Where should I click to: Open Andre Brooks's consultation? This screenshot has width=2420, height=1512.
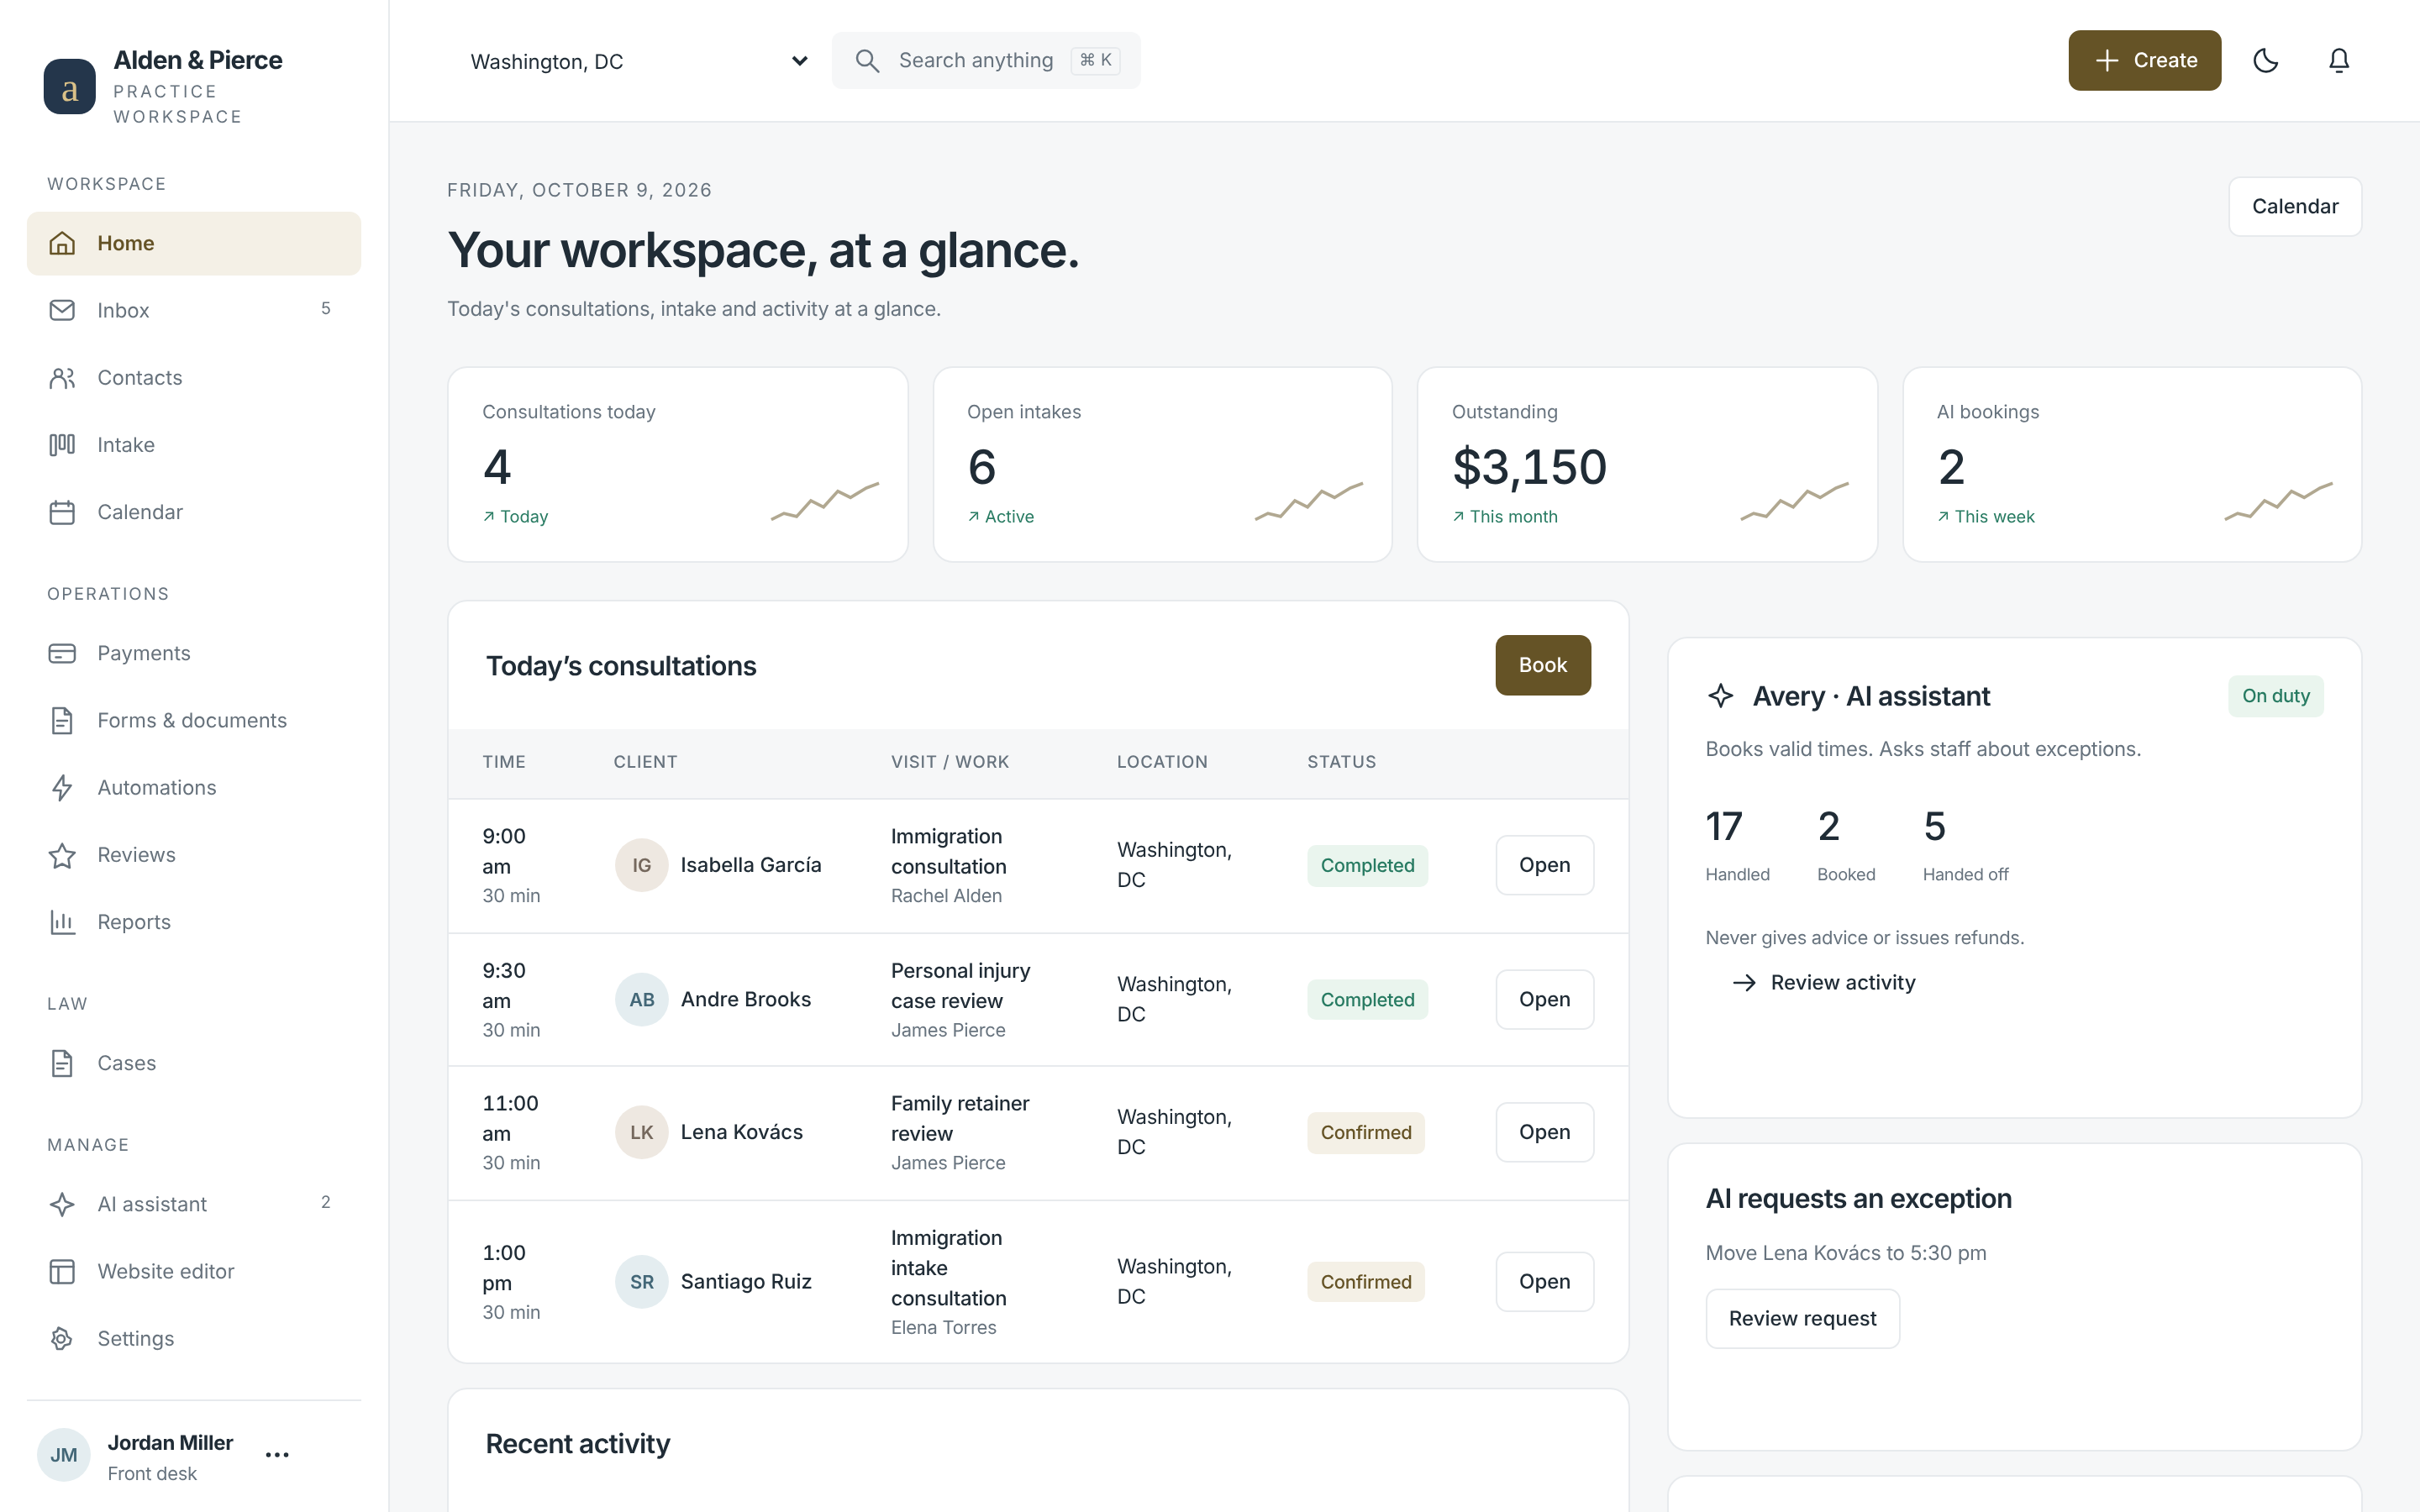point(1544,999)
